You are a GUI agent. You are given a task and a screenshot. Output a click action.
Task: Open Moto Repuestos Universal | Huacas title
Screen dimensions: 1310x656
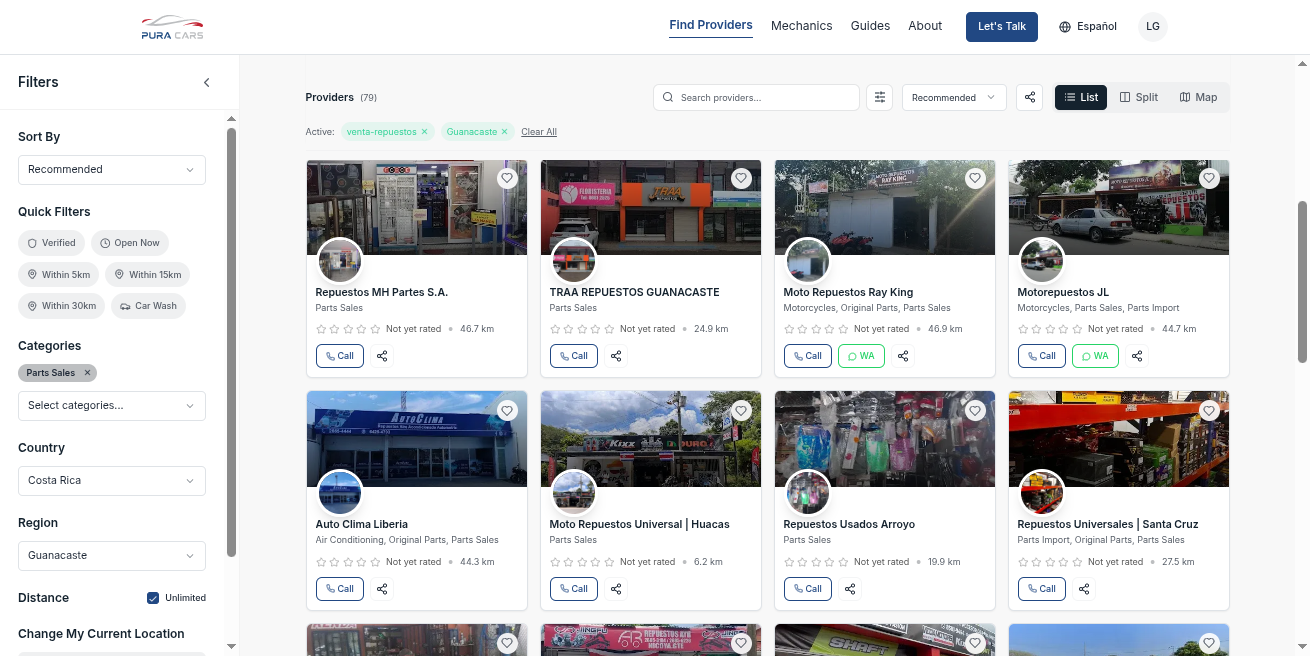(x=640, y=524)
